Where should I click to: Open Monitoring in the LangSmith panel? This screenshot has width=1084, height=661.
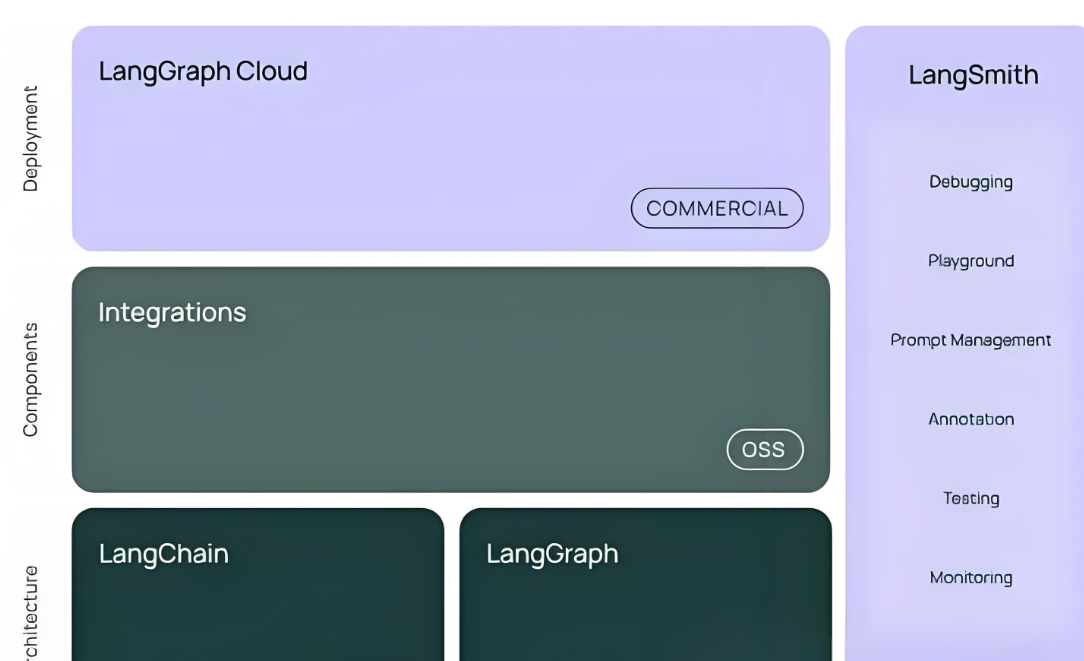971,577
